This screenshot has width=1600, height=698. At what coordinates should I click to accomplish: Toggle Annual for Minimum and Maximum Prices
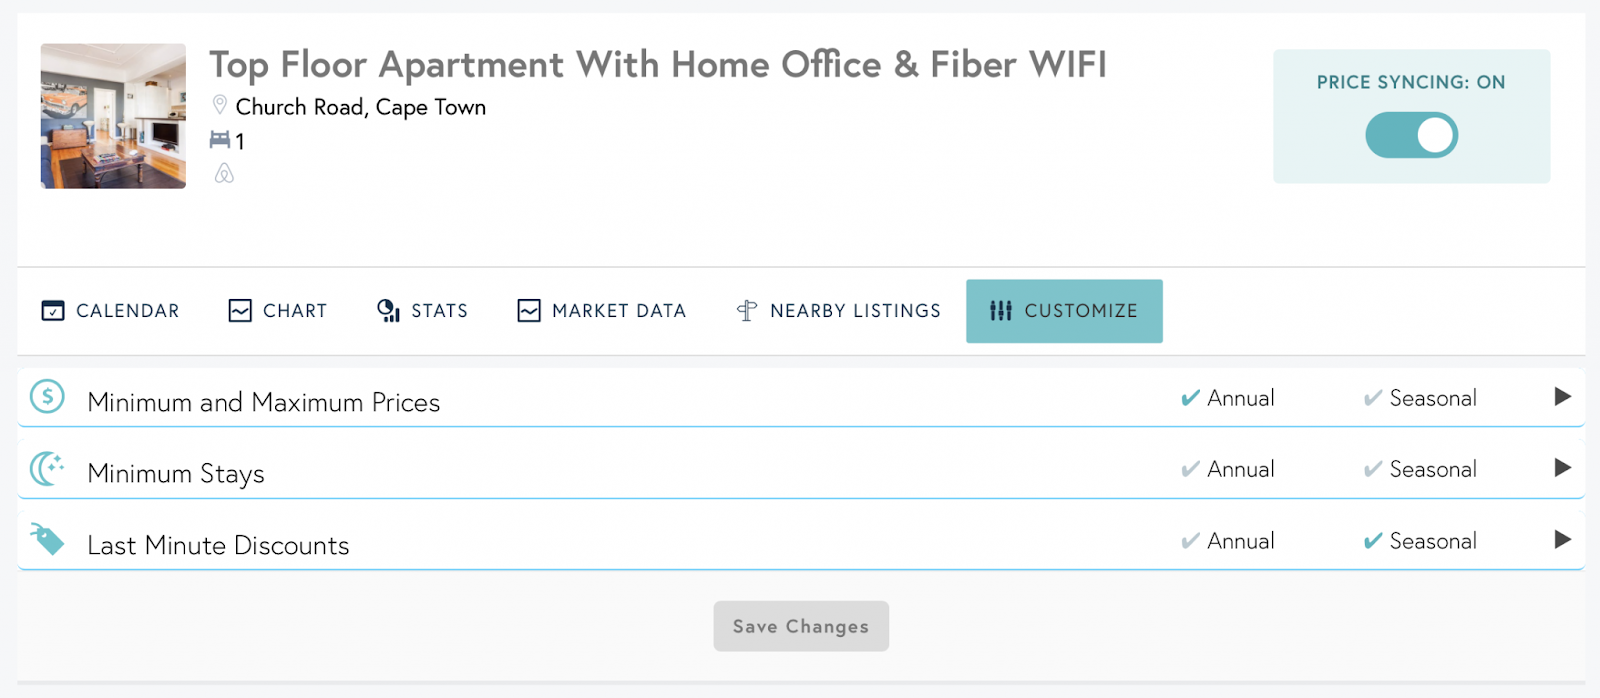[1190, 398]
